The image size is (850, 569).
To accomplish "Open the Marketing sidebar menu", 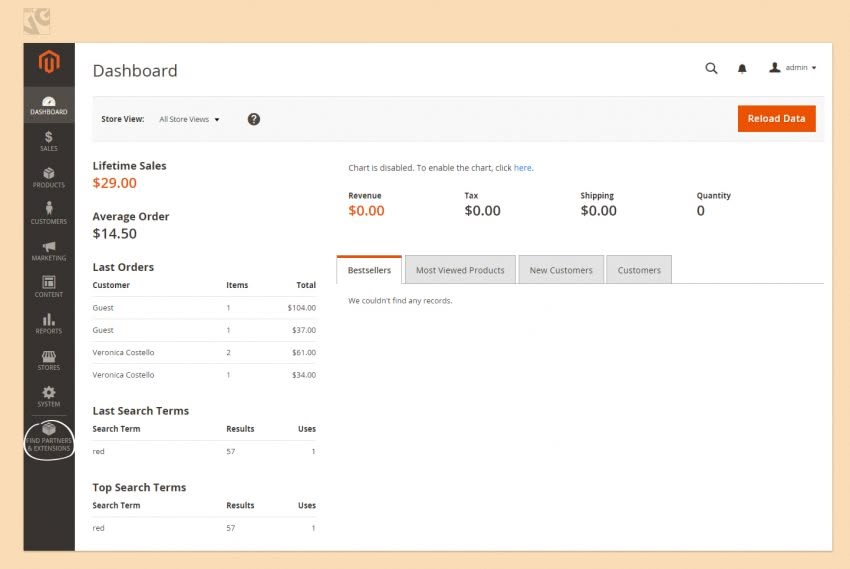I will tap(49, 250).
